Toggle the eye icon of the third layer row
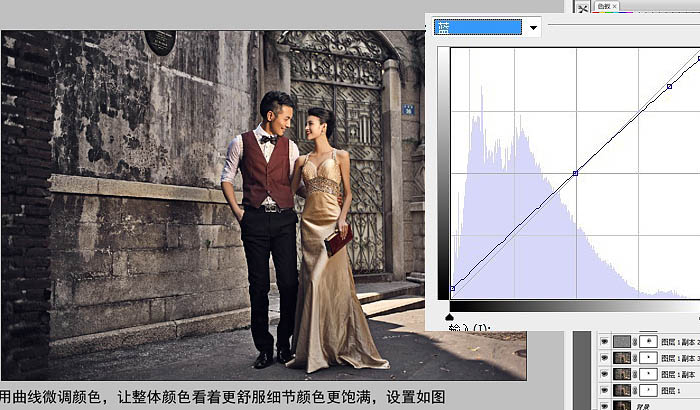Viewport: 700px width, 410px height. coord(604,373)
